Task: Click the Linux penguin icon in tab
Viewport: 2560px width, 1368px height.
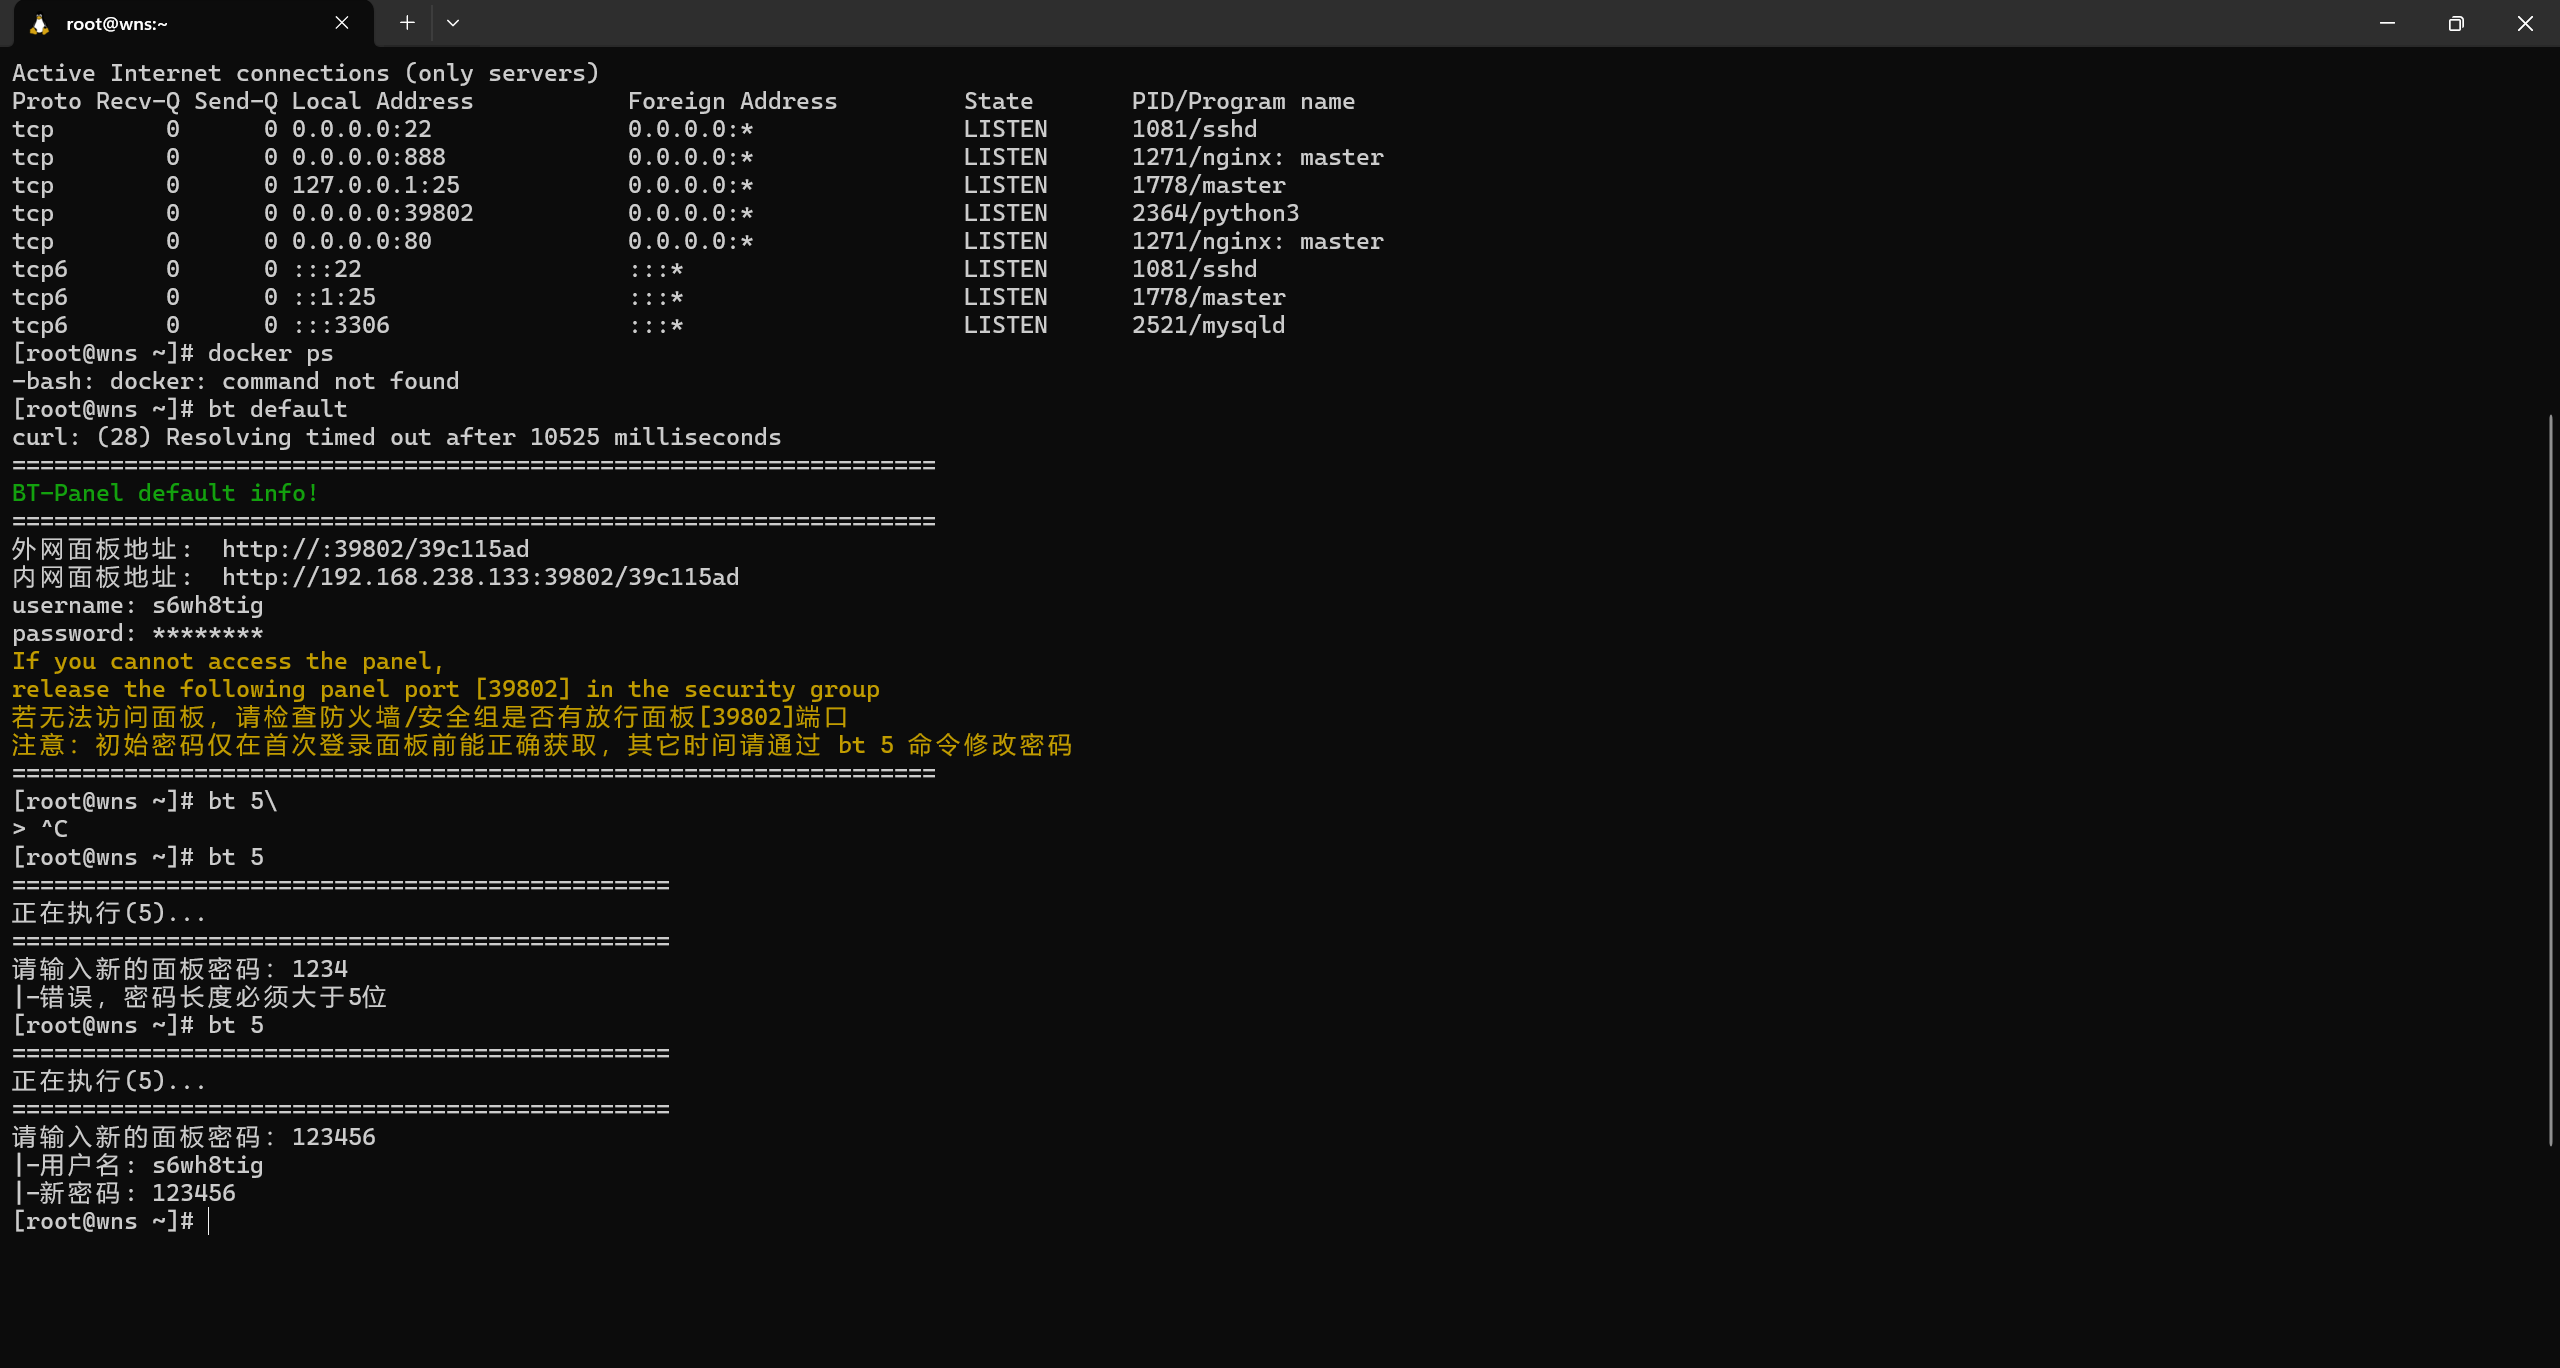Action: tap(39, 24)
